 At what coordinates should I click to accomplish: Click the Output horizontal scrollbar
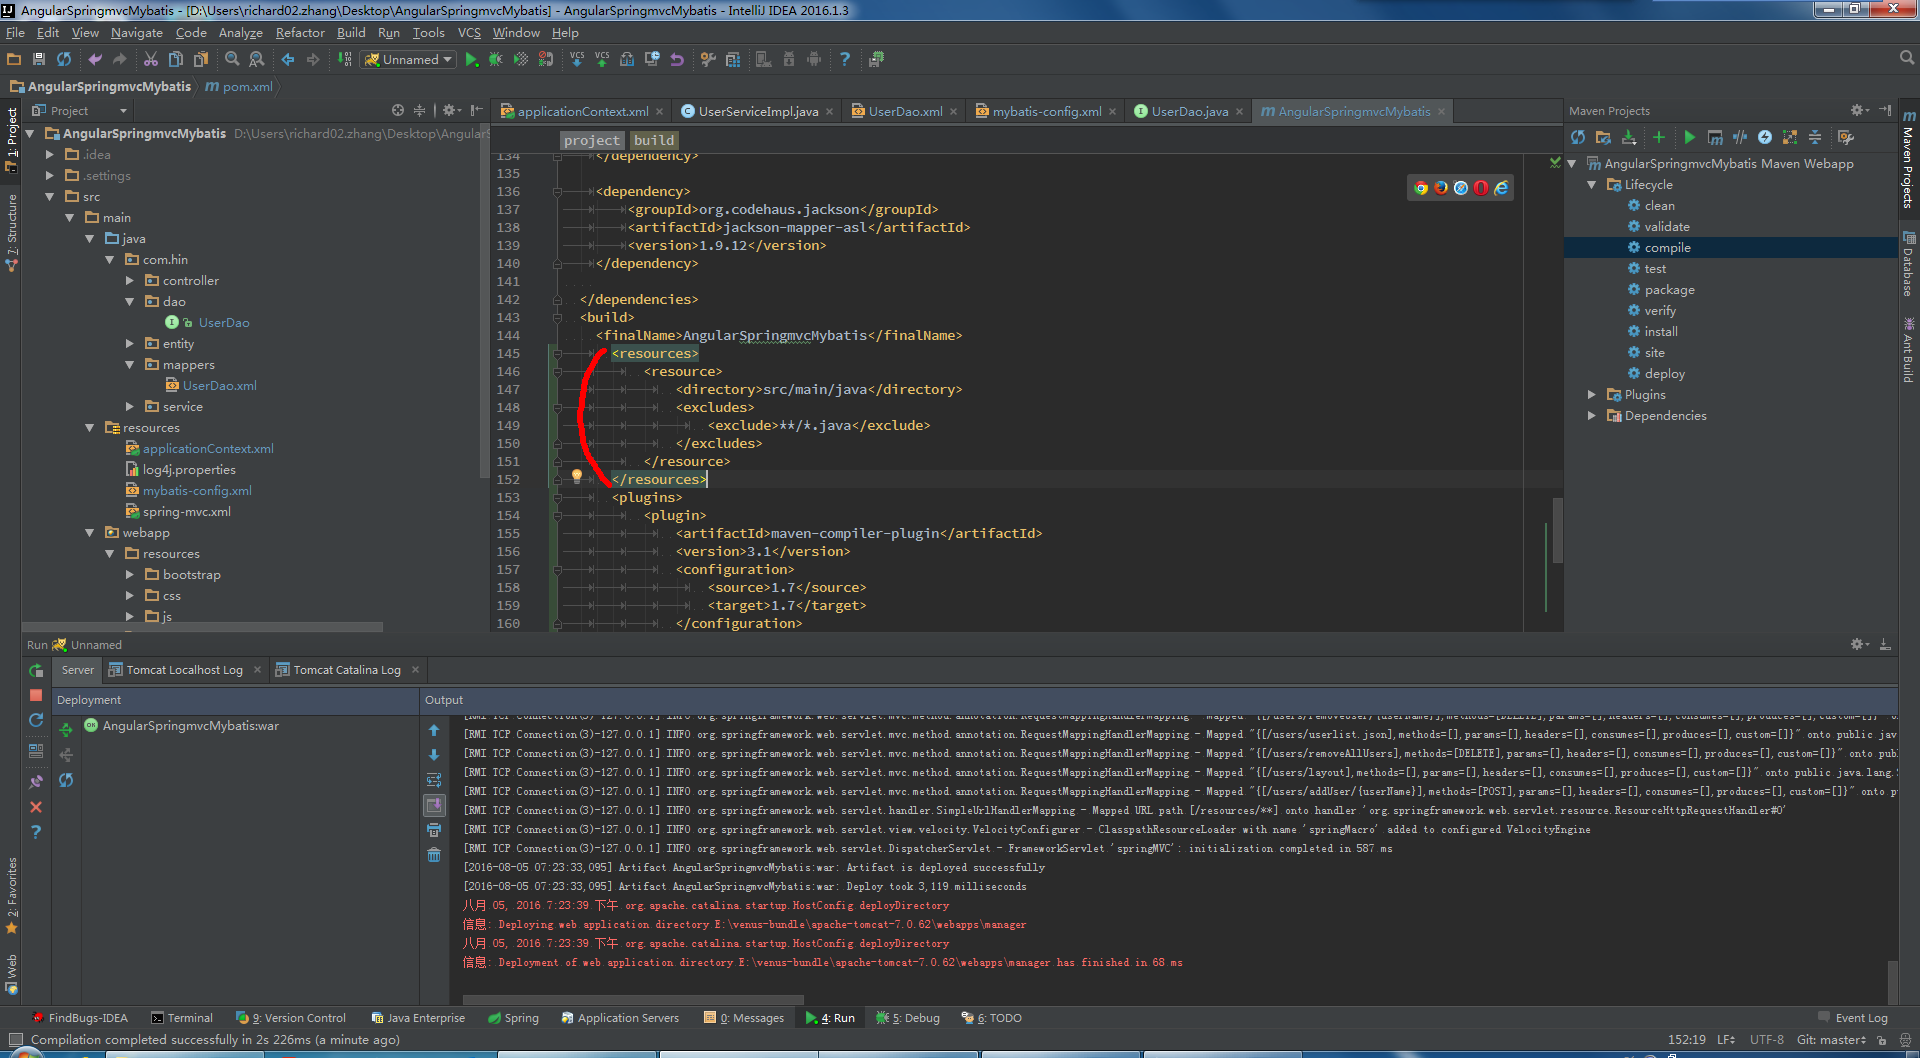pos(632,999)
